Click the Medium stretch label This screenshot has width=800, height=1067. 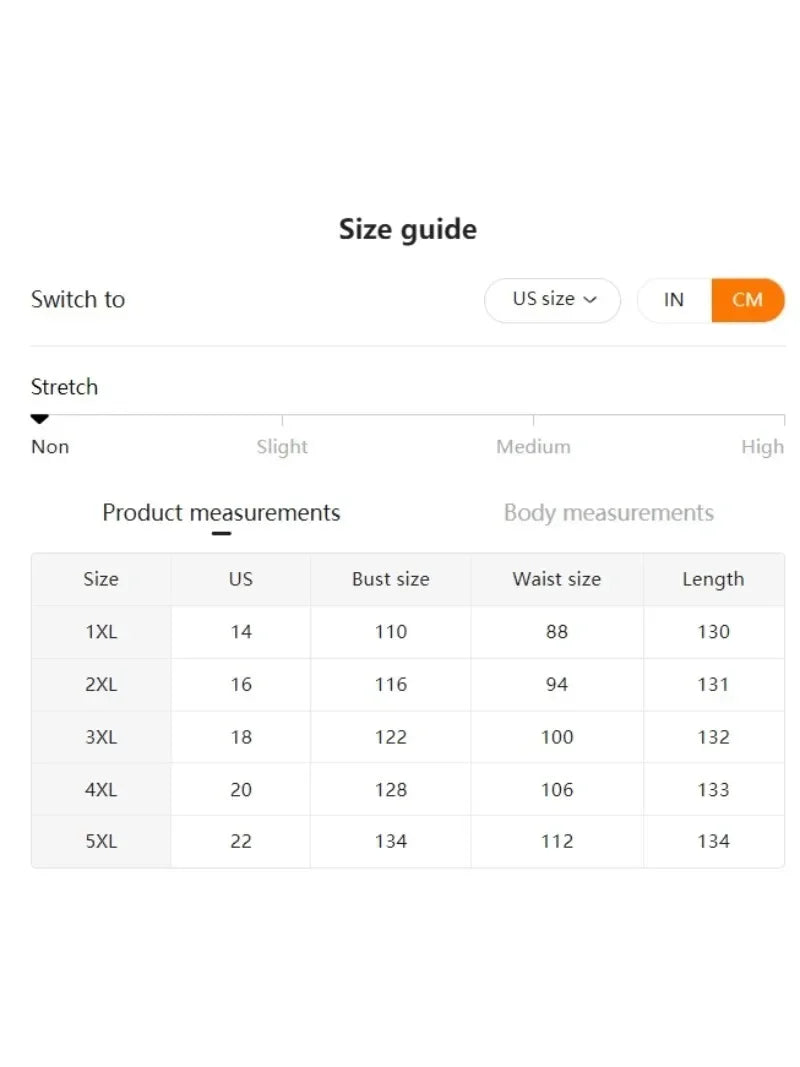[533, 447]
